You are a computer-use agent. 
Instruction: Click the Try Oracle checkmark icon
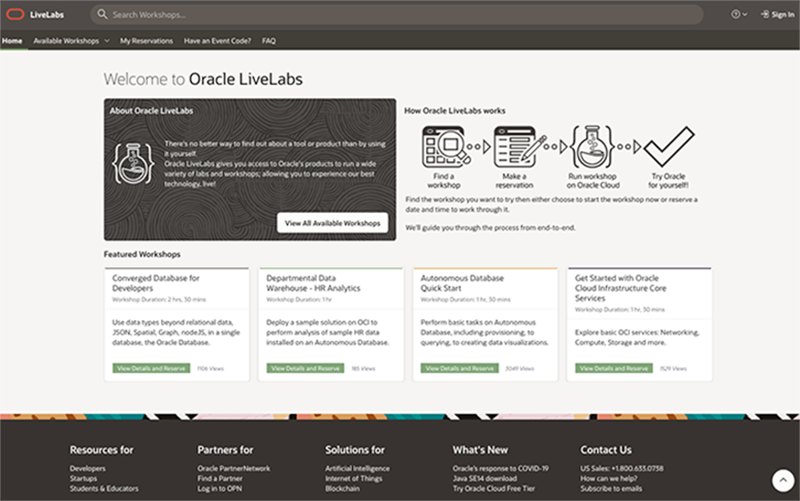tap(669, 147)
